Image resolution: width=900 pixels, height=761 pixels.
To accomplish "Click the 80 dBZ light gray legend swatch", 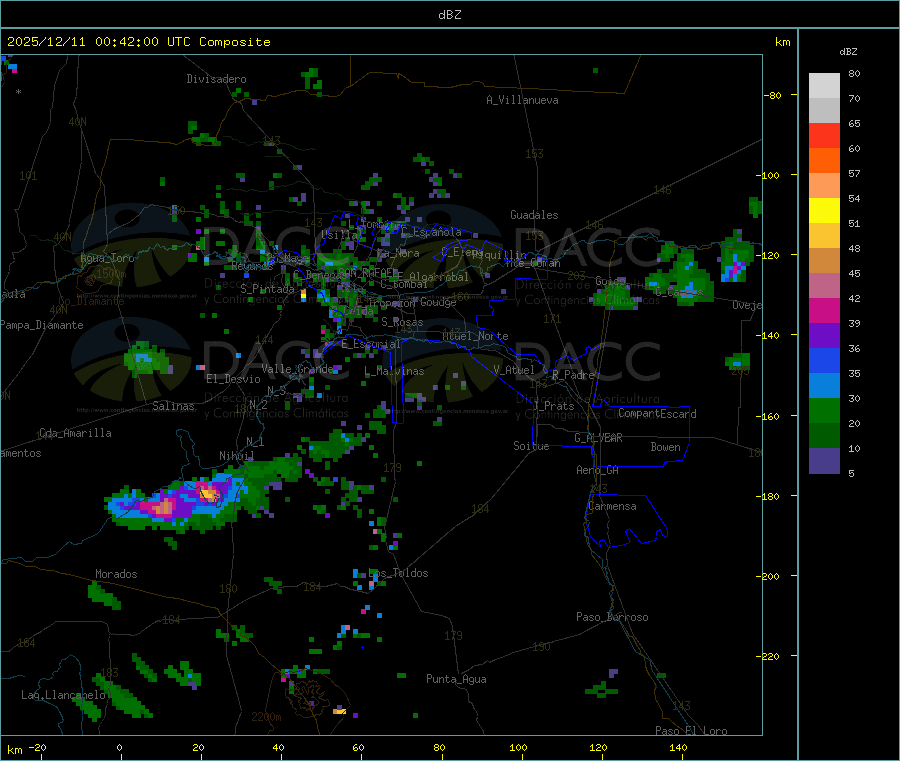I will [x=824, y=86].
